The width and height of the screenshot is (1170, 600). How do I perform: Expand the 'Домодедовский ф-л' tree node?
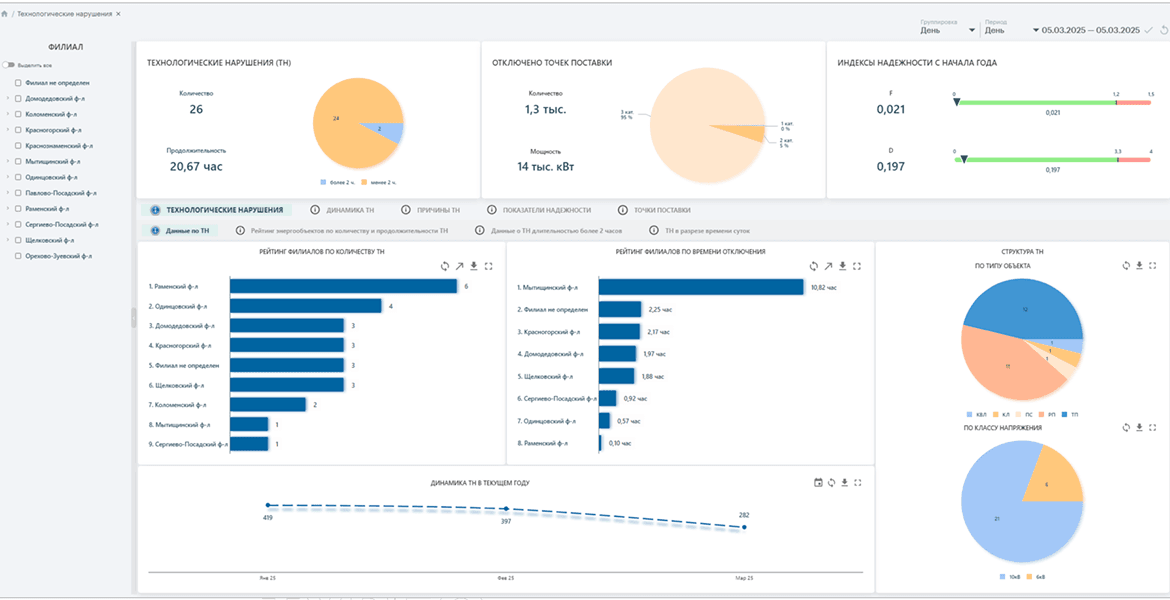point(7,99)
